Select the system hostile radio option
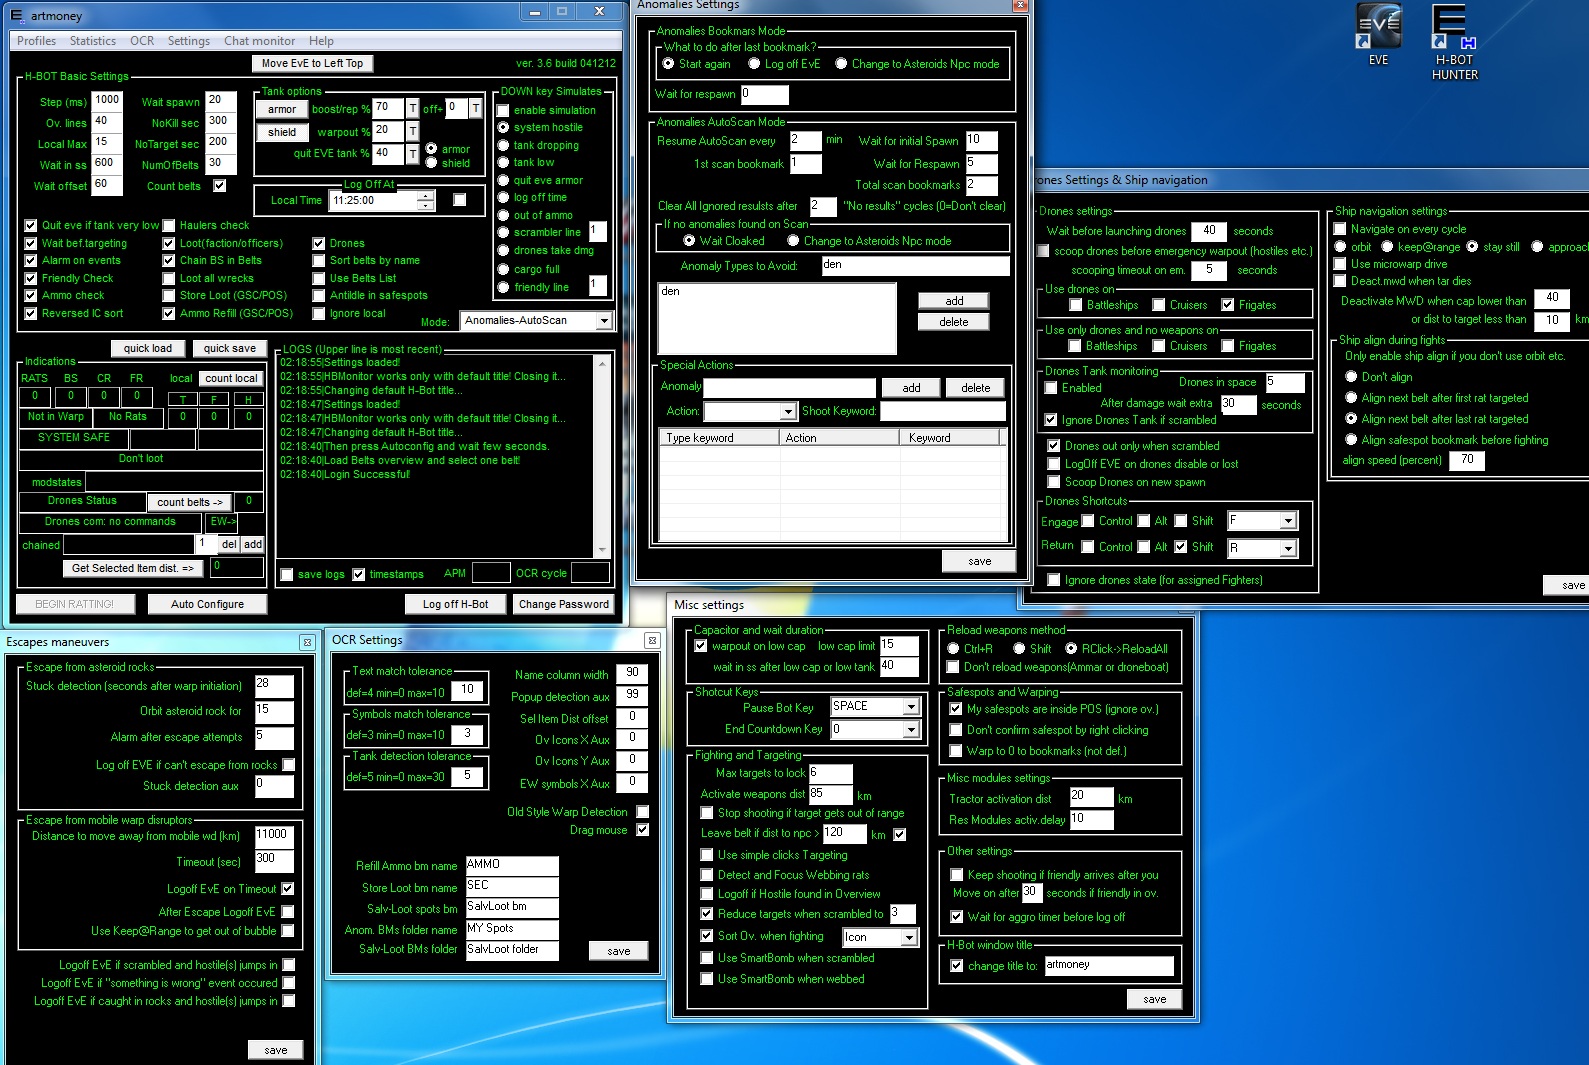1589x1065 pixels. point(503,128)
